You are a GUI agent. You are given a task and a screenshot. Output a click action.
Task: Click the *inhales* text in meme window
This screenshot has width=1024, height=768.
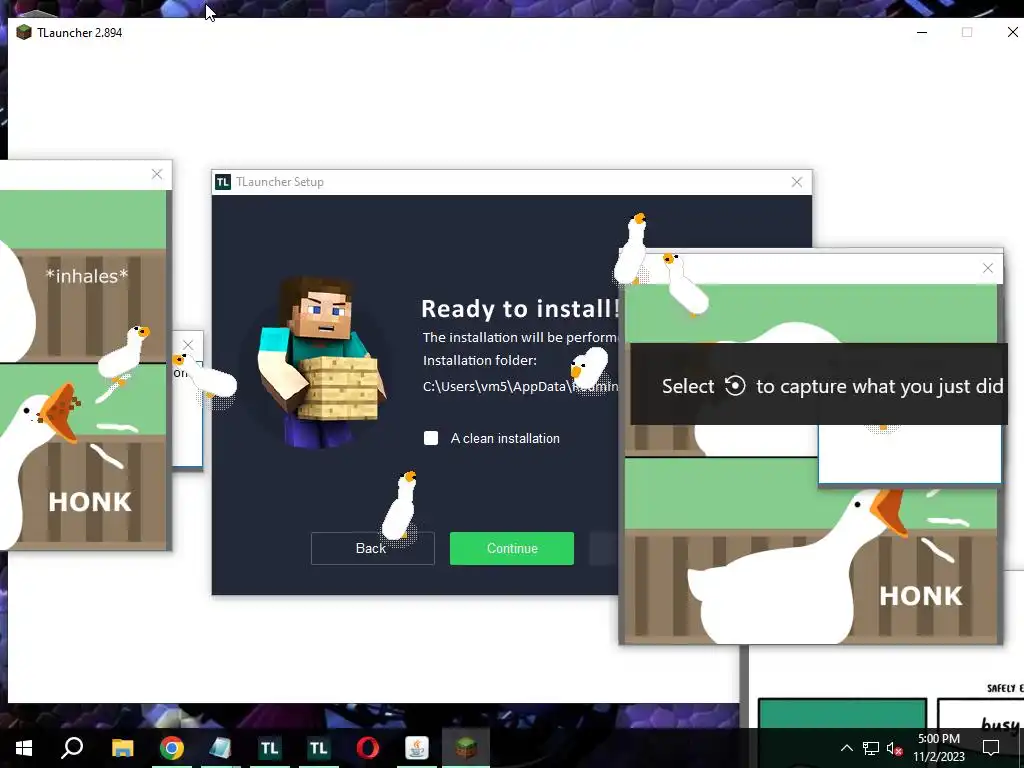pos(87,276)
